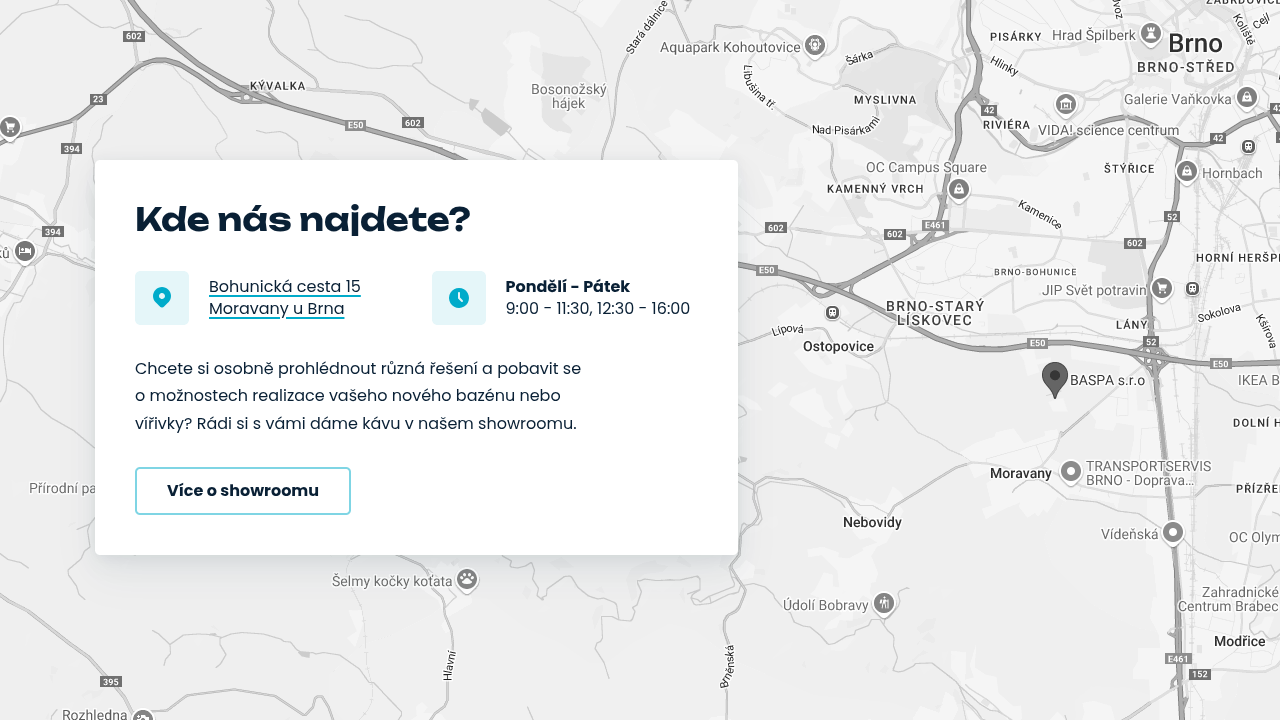Screen dimensions: 1280x720
Task: Click the OC Campus Square shopping icon
Action: tap(958, 188)
